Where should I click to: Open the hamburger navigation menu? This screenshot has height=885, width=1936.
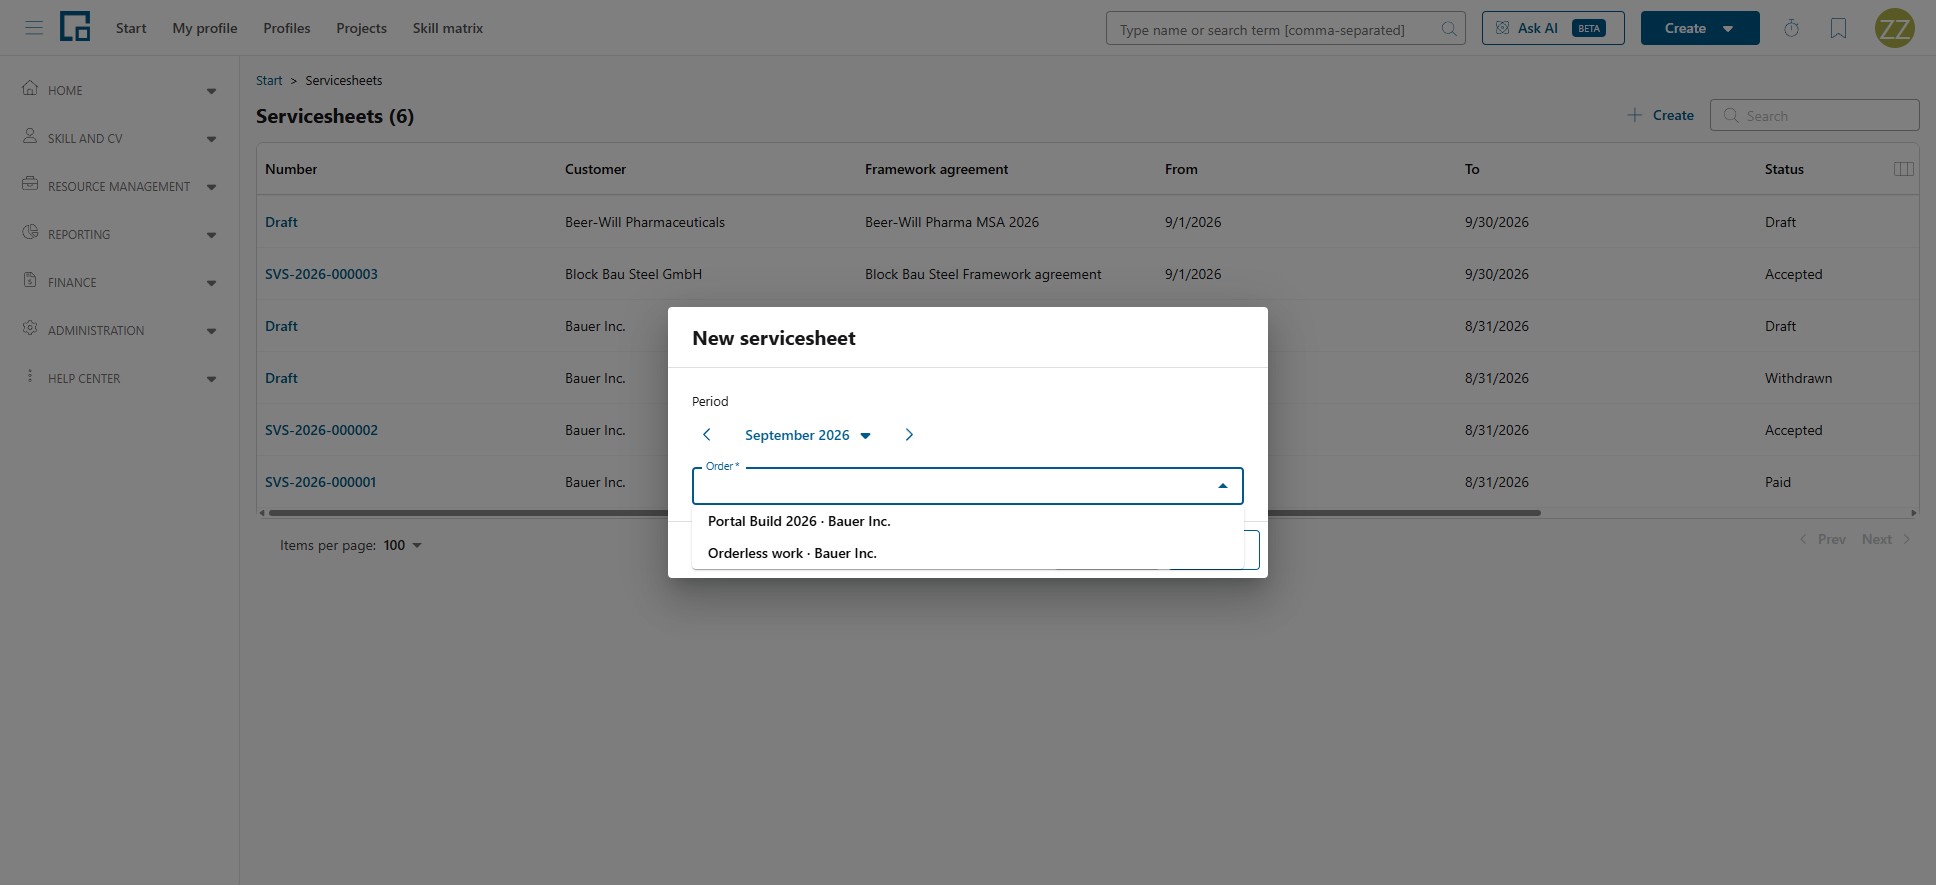click(34, 28)
